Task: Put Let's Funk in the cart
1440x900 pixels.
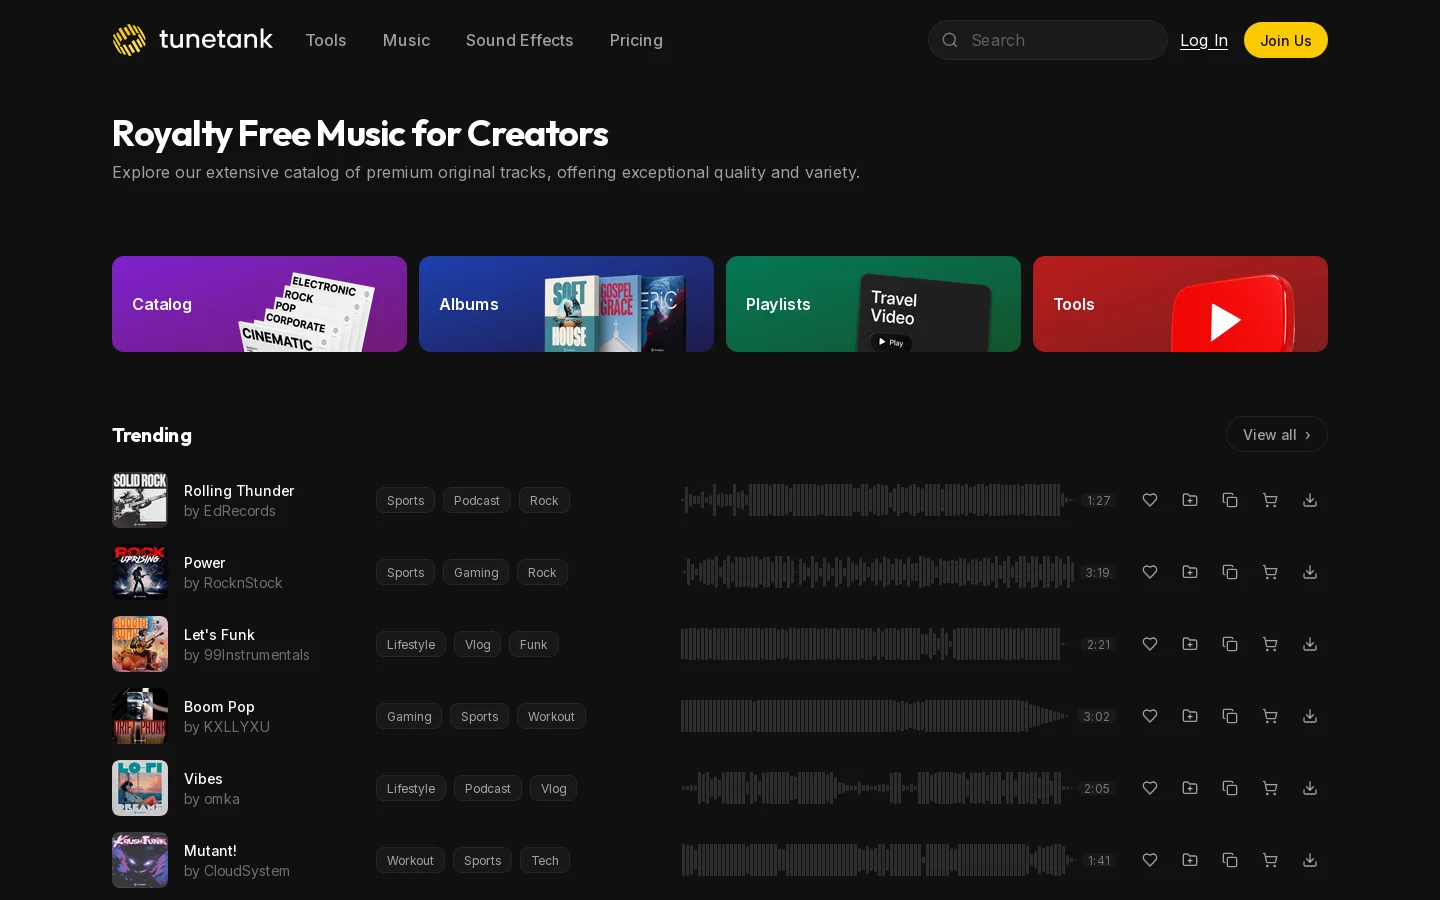Action: tap(1270, 644)
